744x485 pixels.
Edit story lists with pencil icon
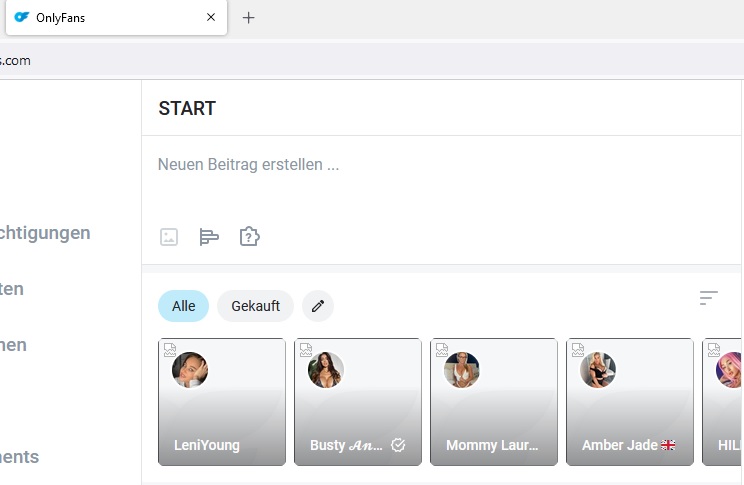coord(318,306)
